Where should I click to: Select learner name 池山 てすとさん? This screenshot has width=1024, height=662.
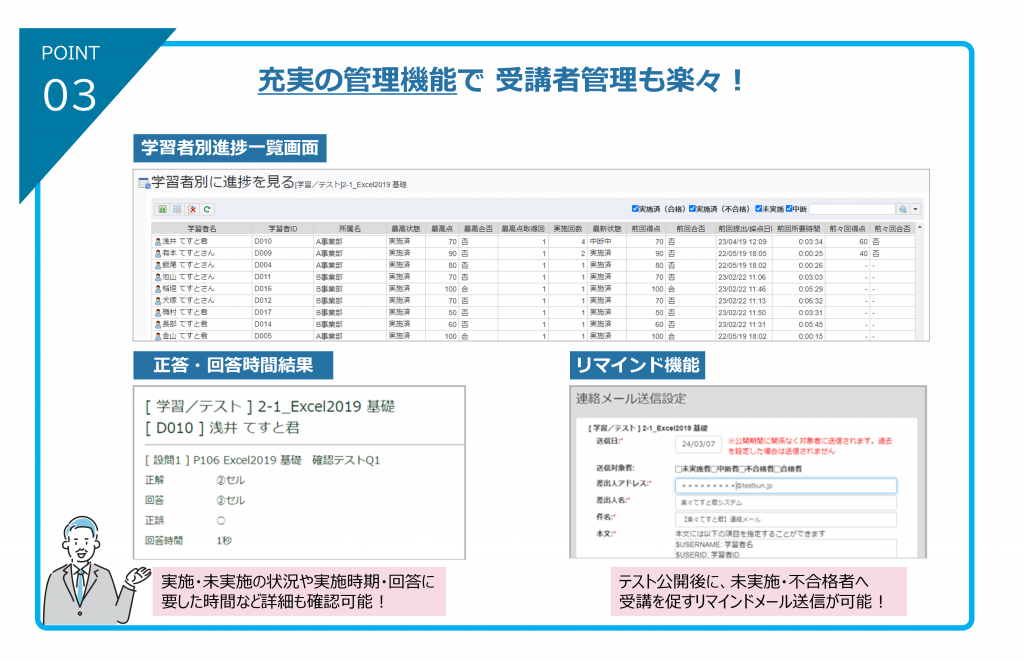pos(188,277)
